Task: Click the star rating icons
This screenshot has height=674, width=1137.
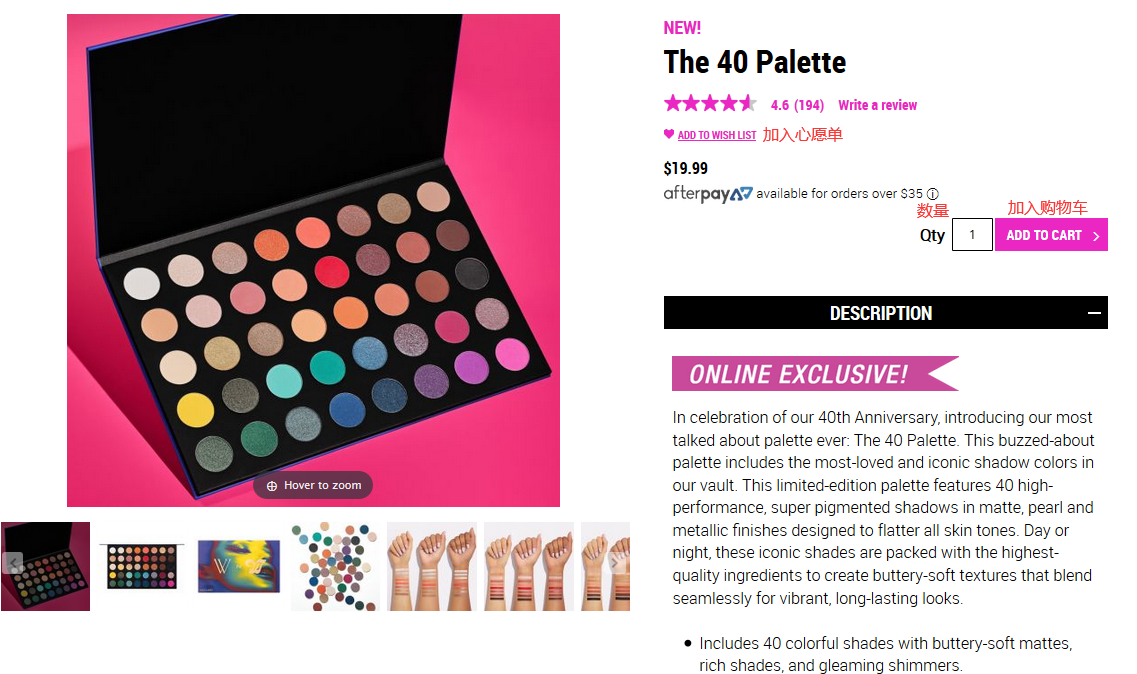Action: click(710, 103)
